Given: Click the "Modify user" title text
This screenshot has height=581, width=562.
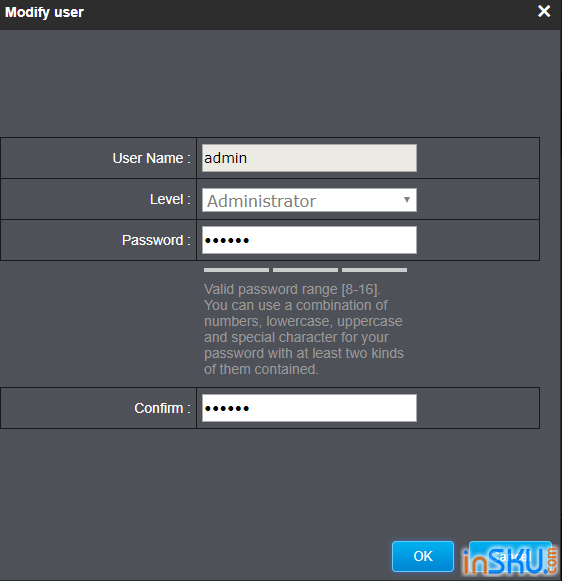Looking at the screenshot, I should coord(44,12).
